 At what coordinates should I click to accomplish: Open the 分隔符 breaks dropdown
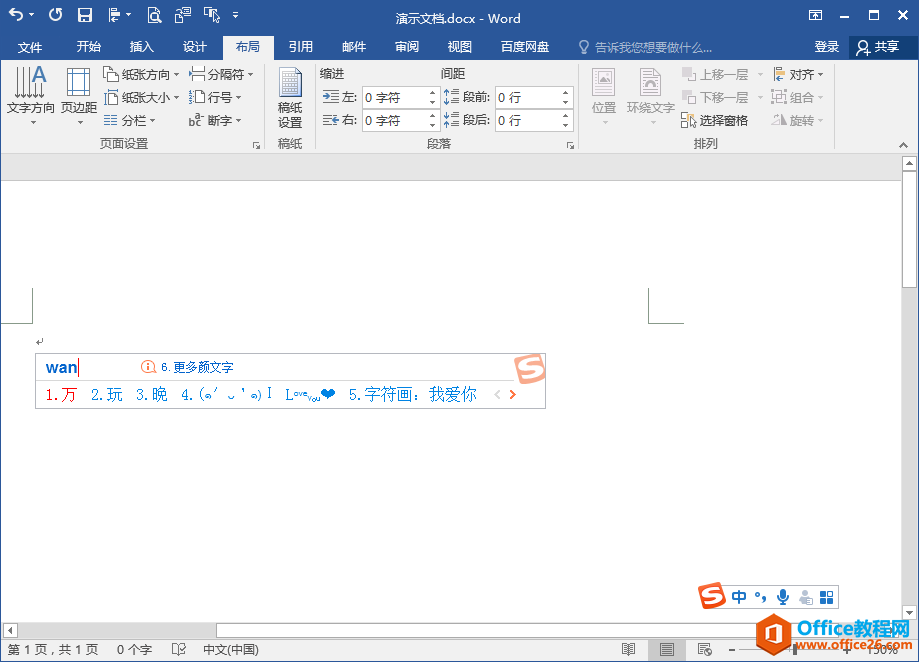pos(221,74)
